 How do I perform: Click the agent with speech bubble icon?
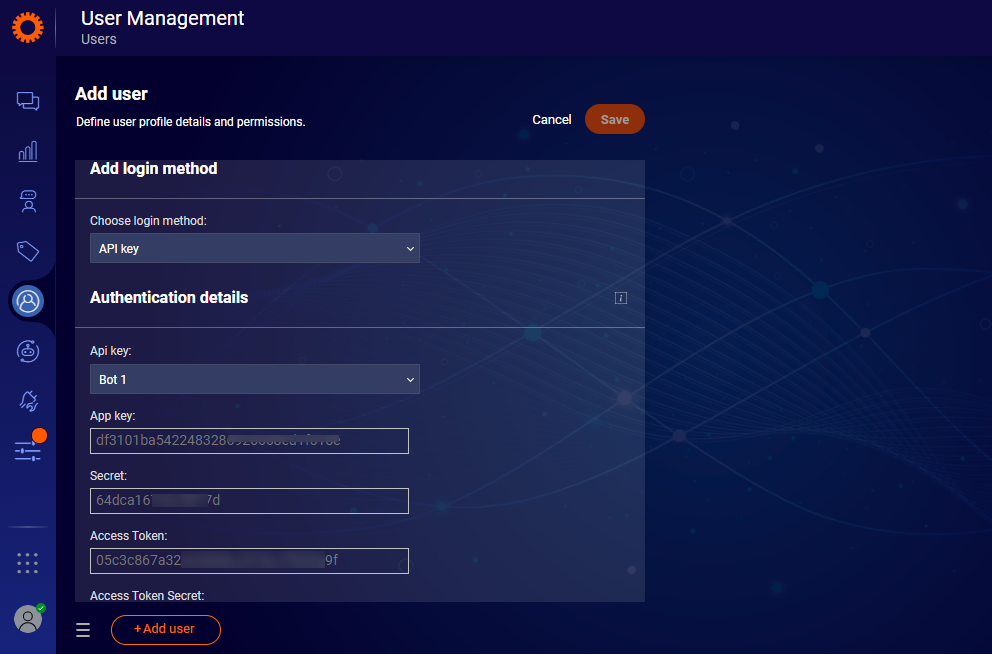28,201
